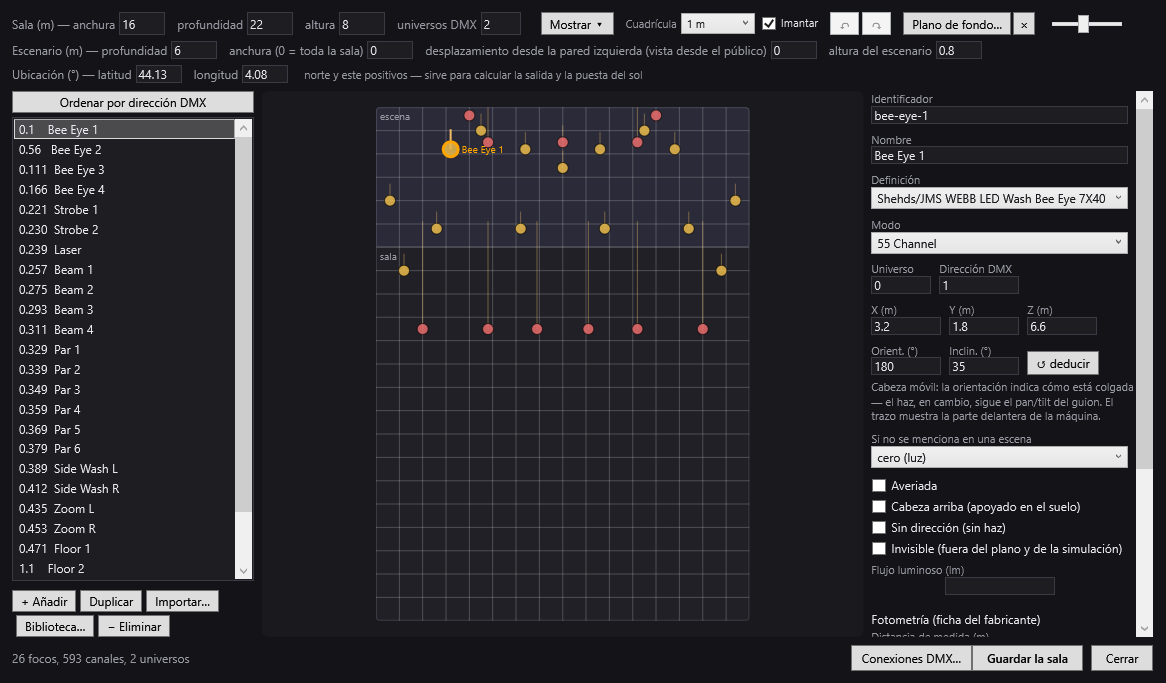Screen dimensions: 1166x683
Task: Select Floor 2 in the fixture list
Action: (124, 568)
